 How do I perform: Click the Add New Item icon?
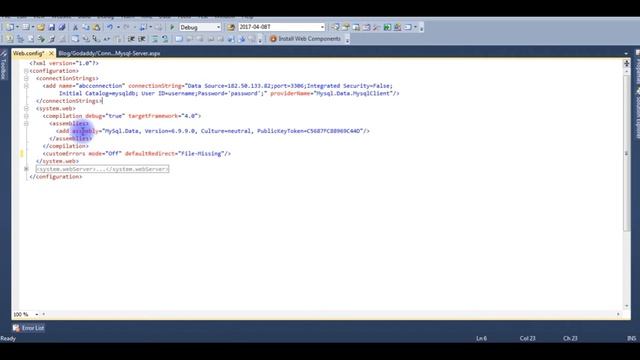(26, 27)
